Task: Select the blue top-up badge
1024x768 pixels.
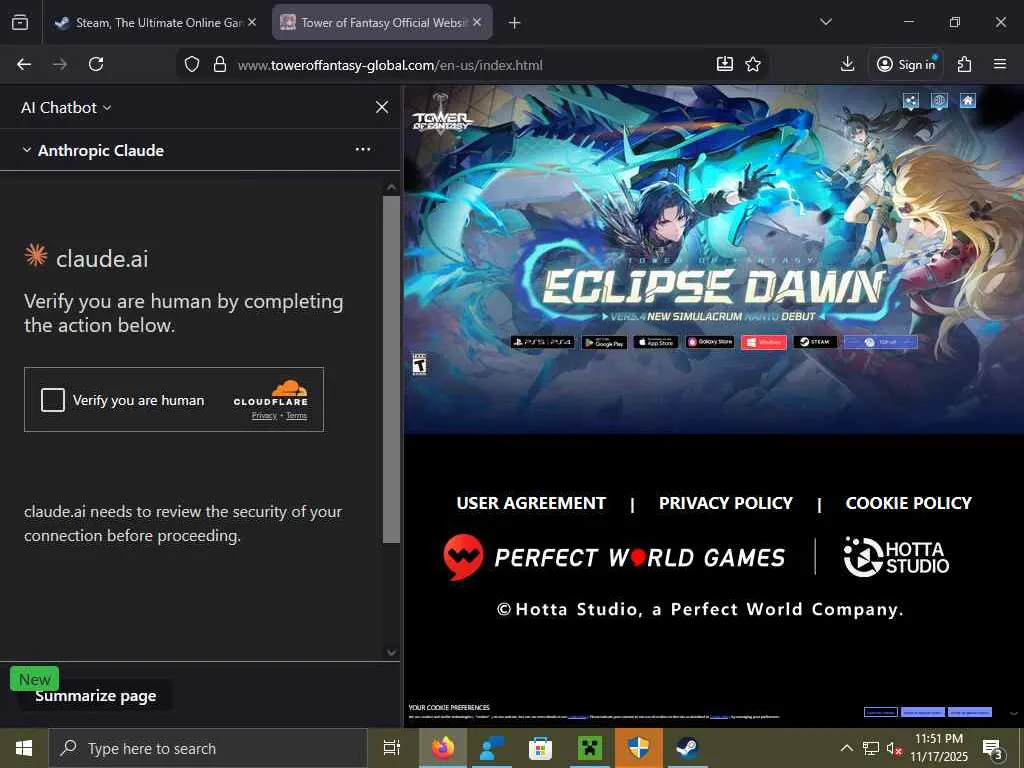Action: coord(880,342)
